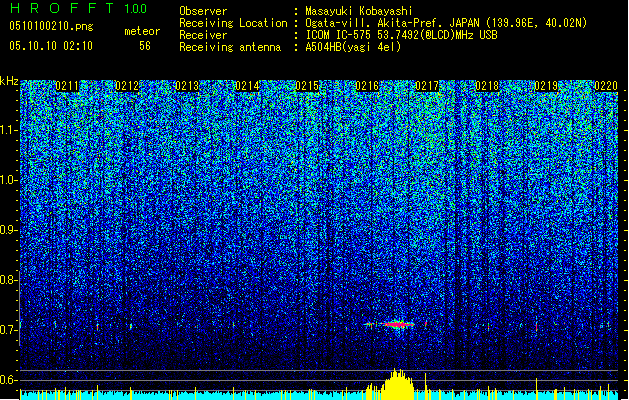The image size is (629, 400).
Task: Click the HROFFT 1.0.0 title text
Action: tap(79, 8)
